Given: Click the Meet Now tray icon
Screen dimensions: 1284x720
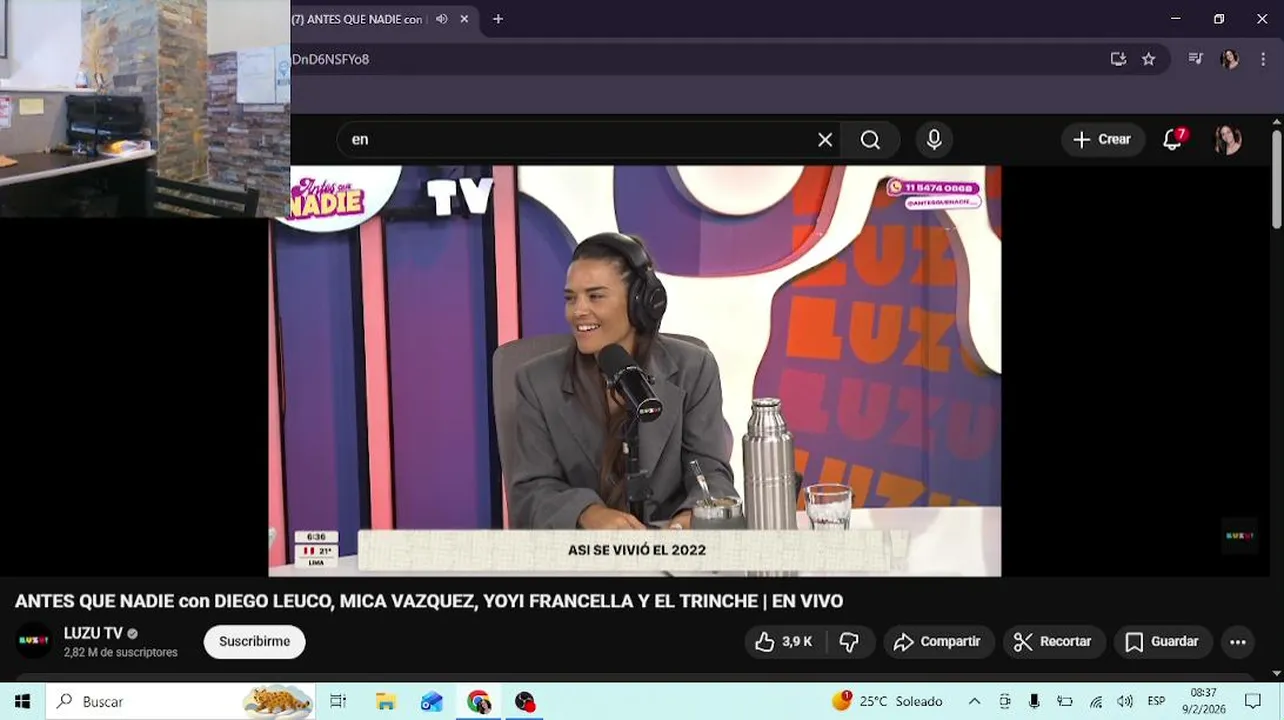Looking at the screenshot, I should coord(1005,701).
